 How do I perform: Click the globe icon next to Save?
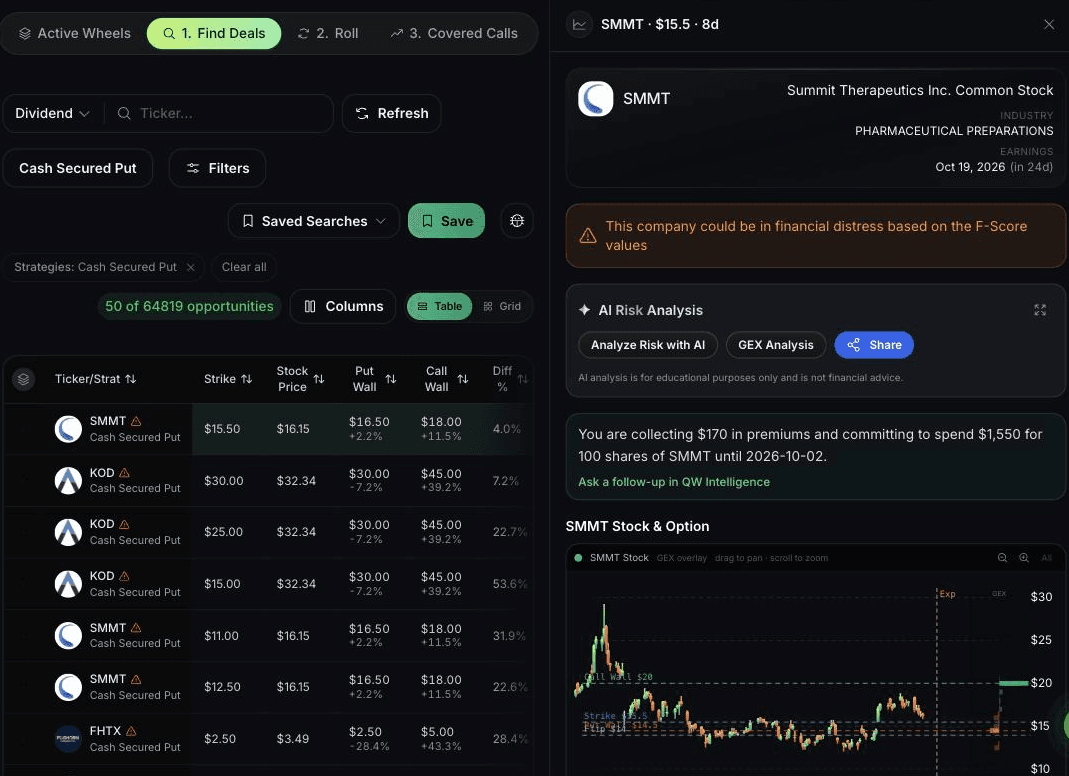tap(517, 221)
